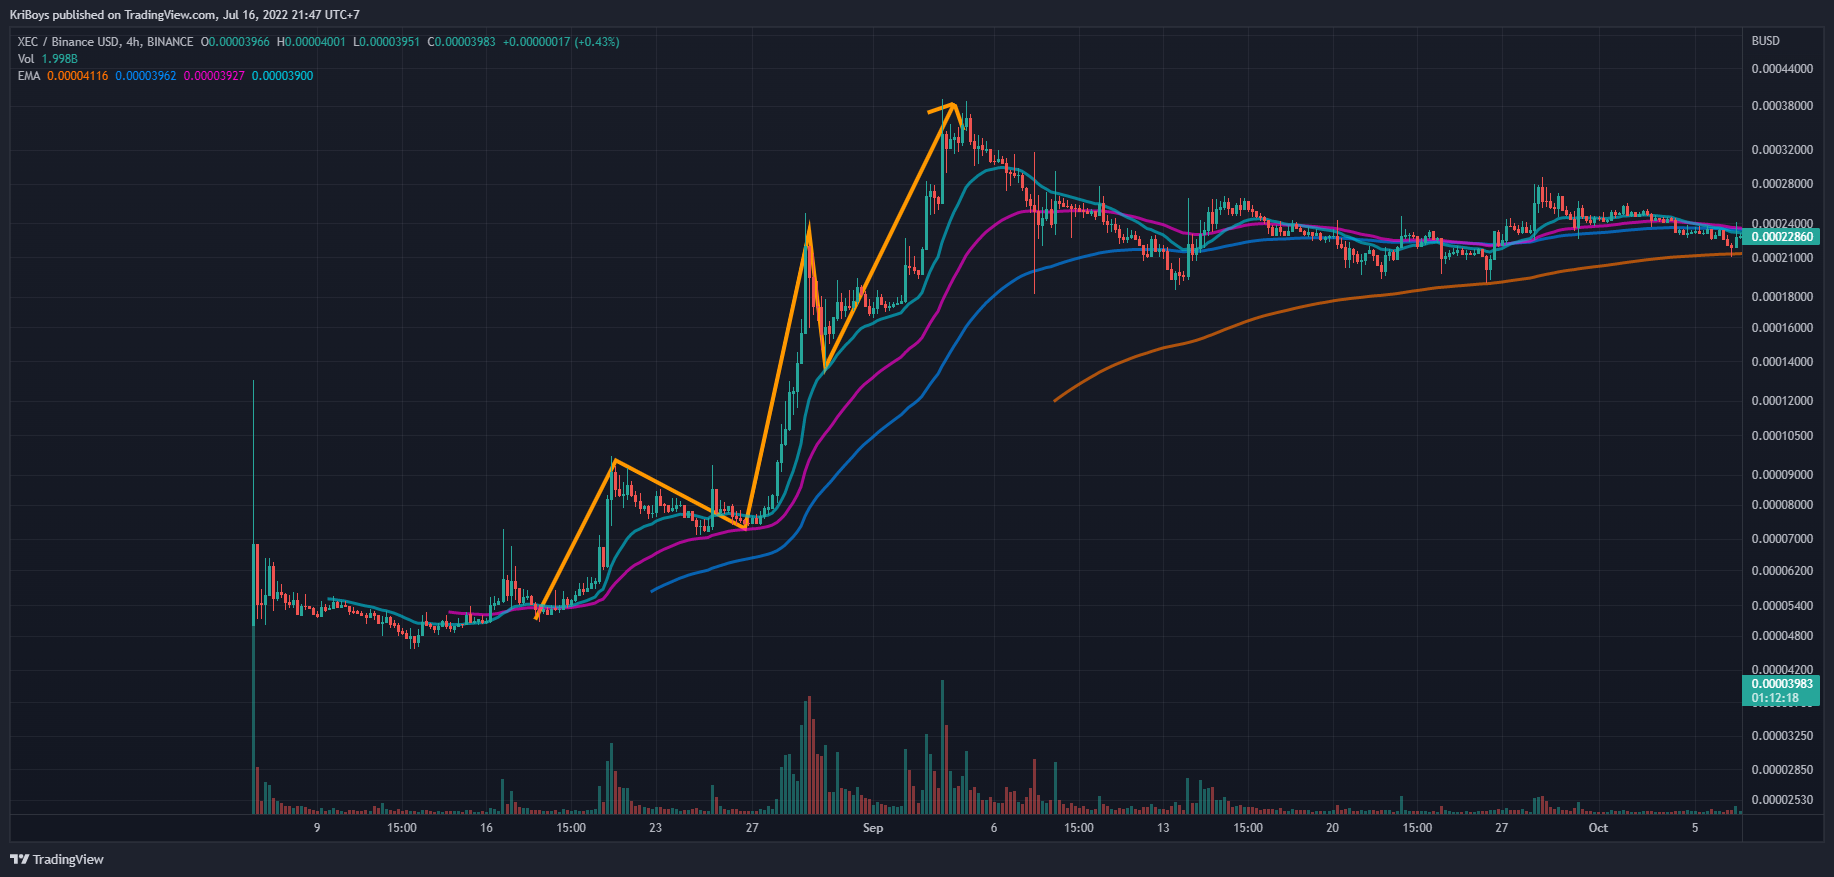Click the BUSD currency label
Screen dimensions: 1834x877
click(1766, 41)
